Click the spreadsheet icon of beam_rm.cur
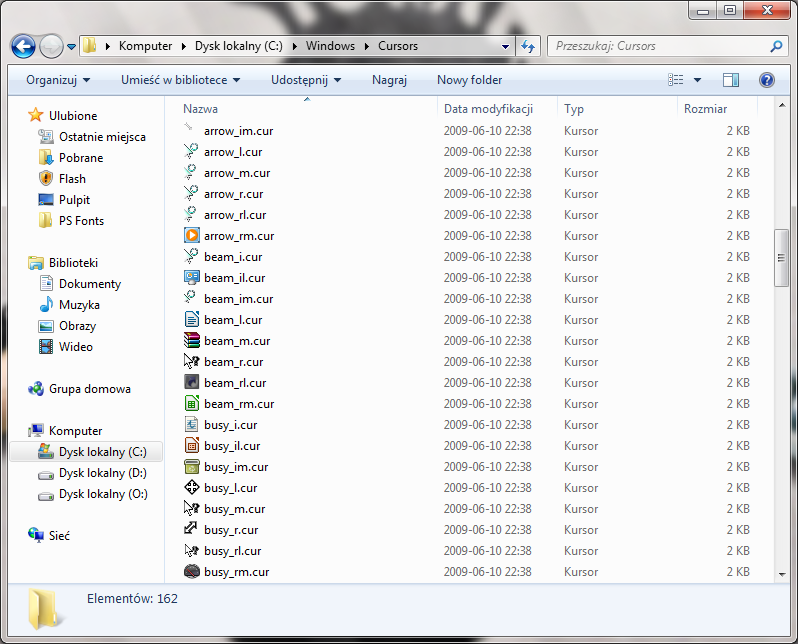 pos(191,403)
